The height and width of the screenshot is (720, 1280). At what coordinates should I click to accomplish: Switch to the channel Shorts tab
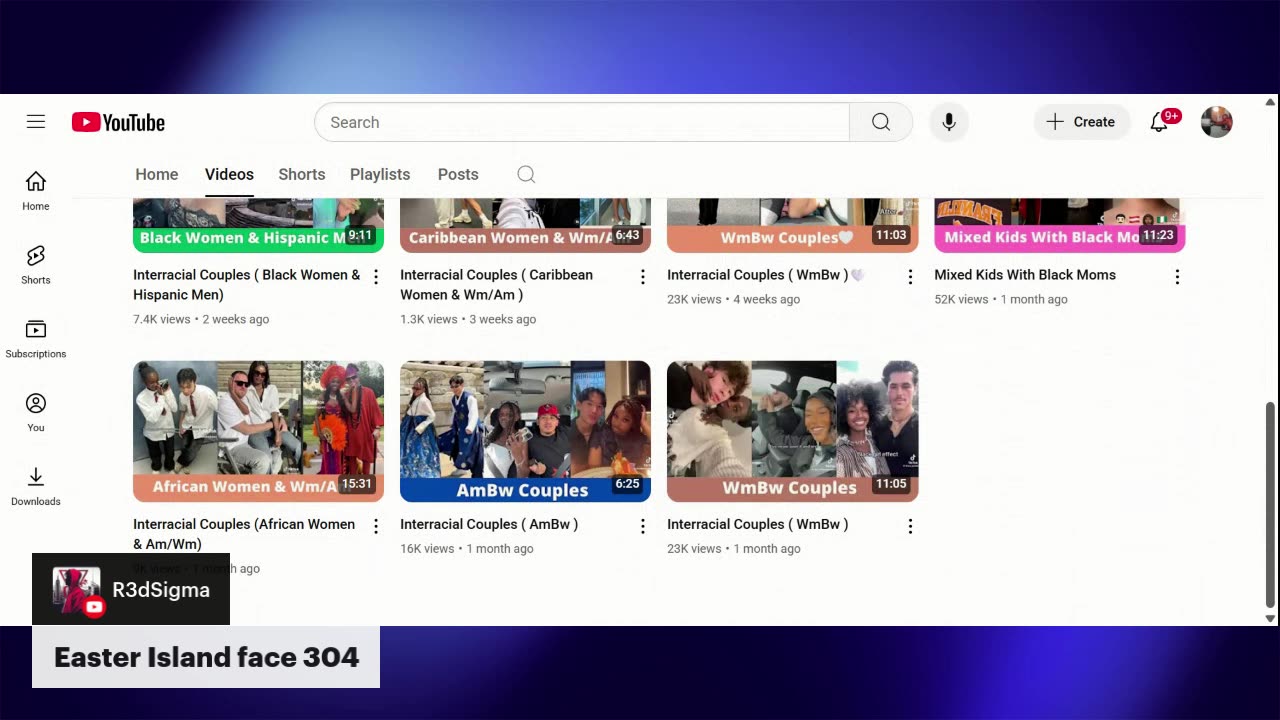pyautogui.click(x=302, y=174)
